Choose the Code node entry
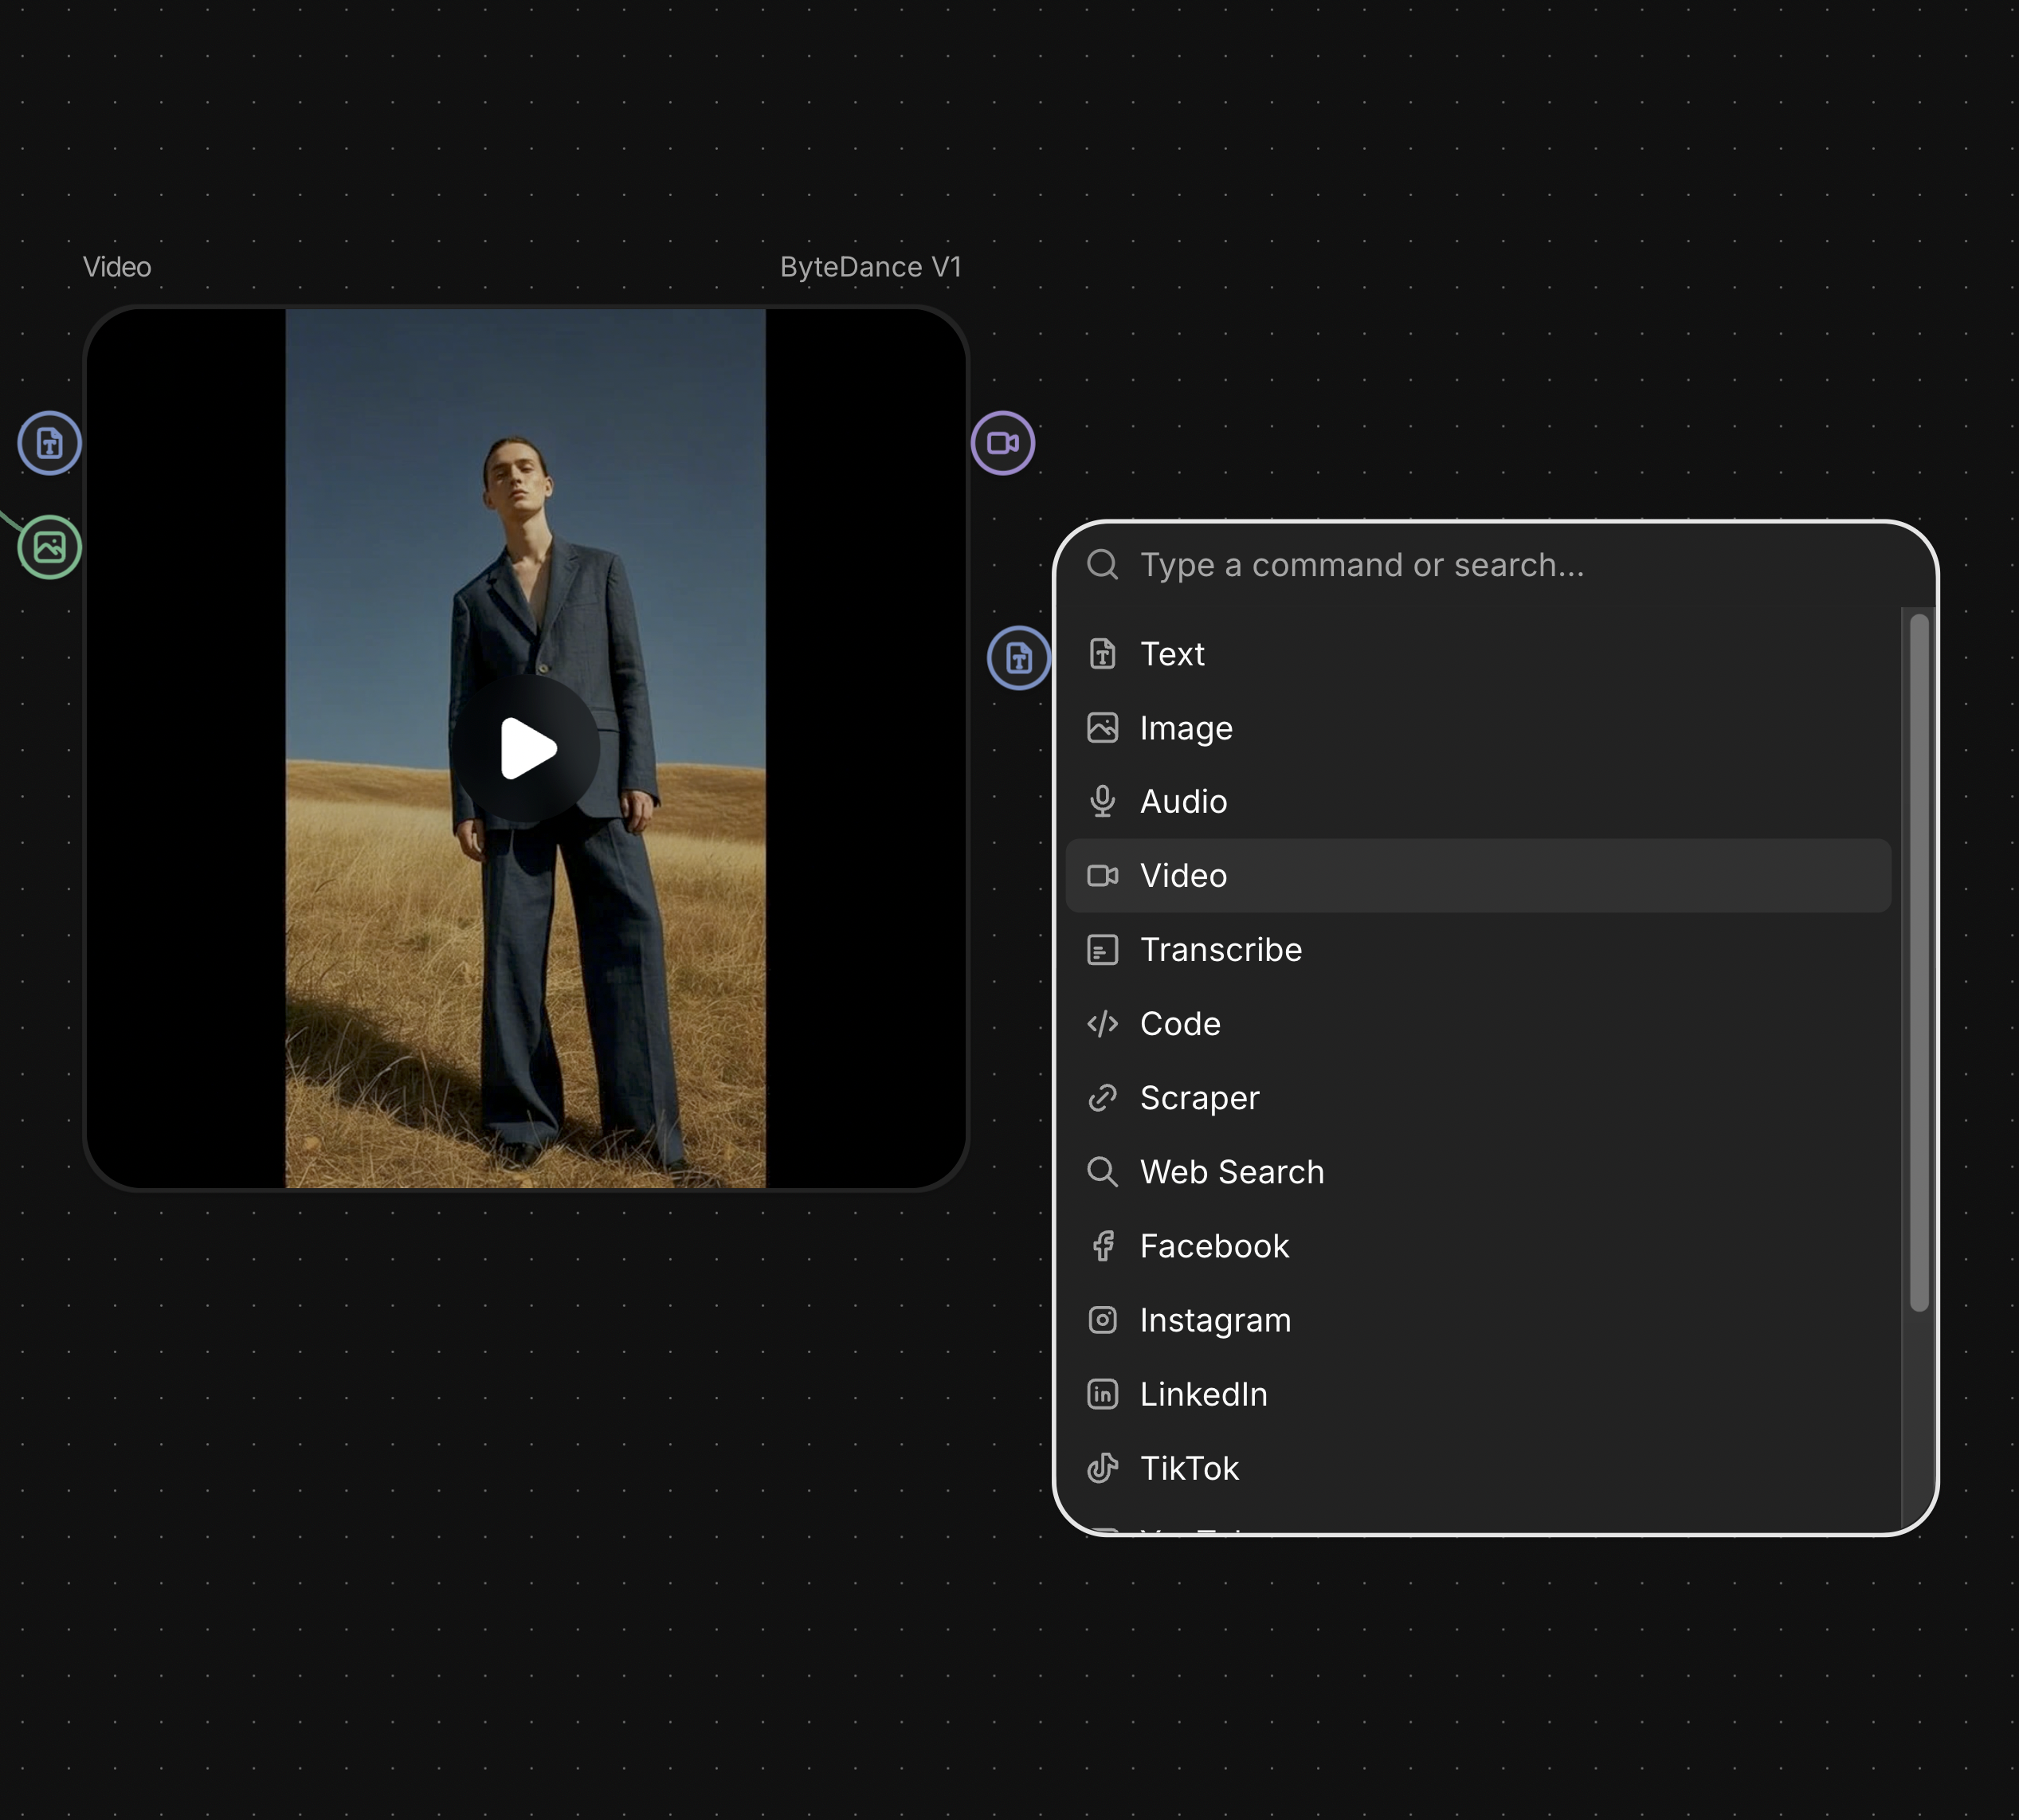Screen dimensions: 2019x1820 pyautogui.click(x=1179, y=1024)
